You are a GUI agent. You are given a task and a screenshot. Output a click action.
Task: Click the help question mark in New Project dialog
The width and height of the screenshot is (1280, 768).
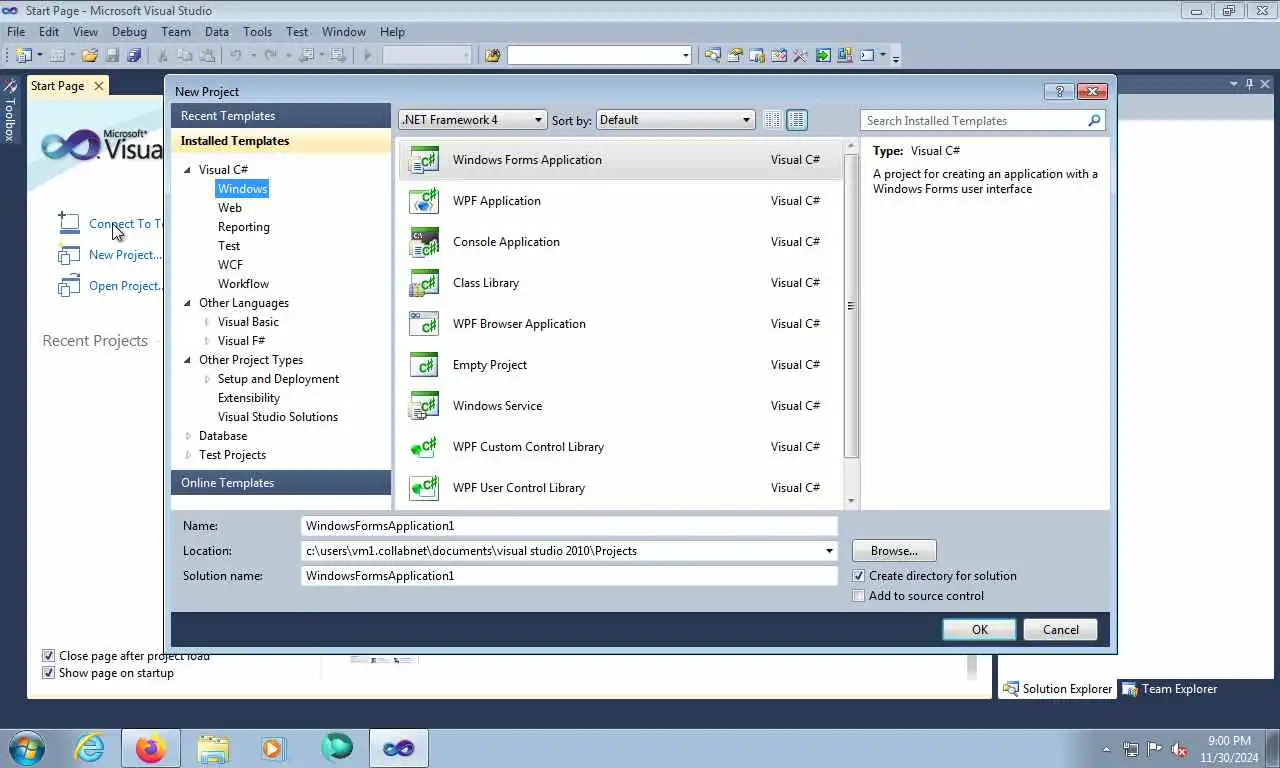tap(1059, 91)
